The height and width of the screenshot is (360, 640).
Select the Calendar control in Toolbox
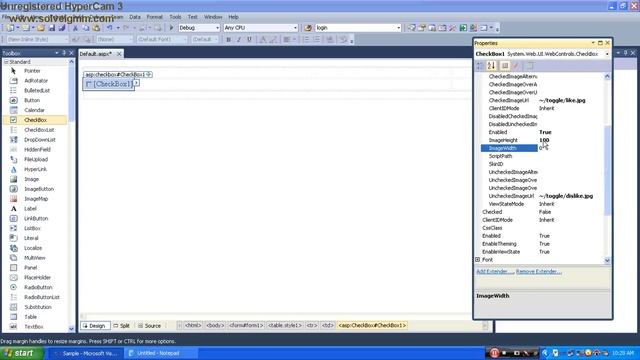[x=34, y=110]
